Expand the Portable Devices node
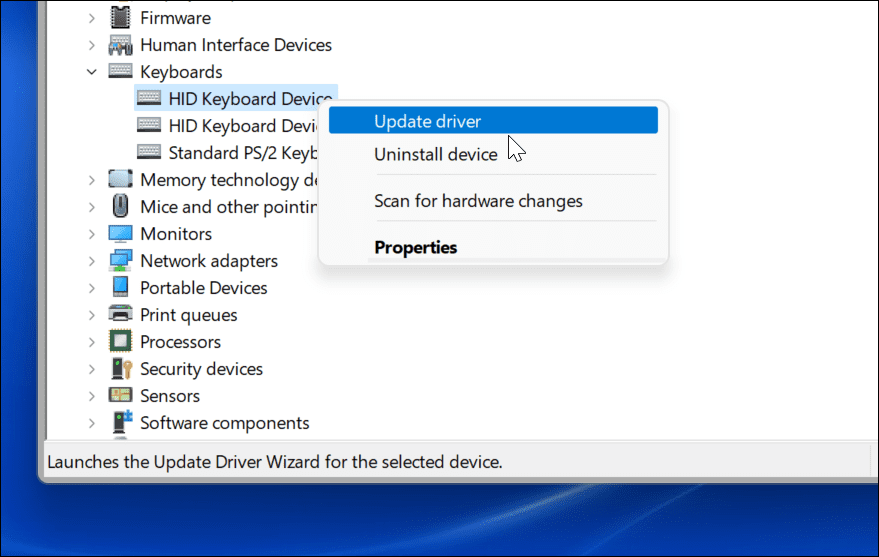This screenshot has width=879, height=557. (92, 288)
